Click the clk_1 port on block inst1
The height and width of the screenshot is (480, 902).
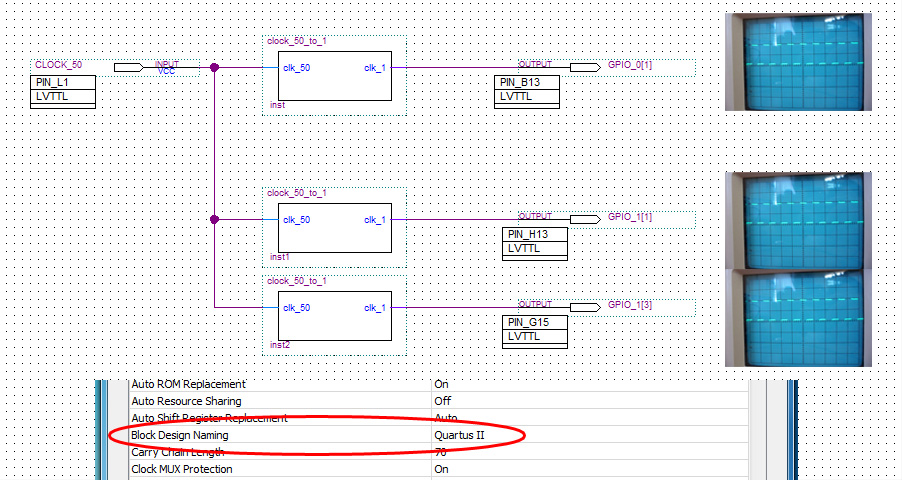point(375,220)
